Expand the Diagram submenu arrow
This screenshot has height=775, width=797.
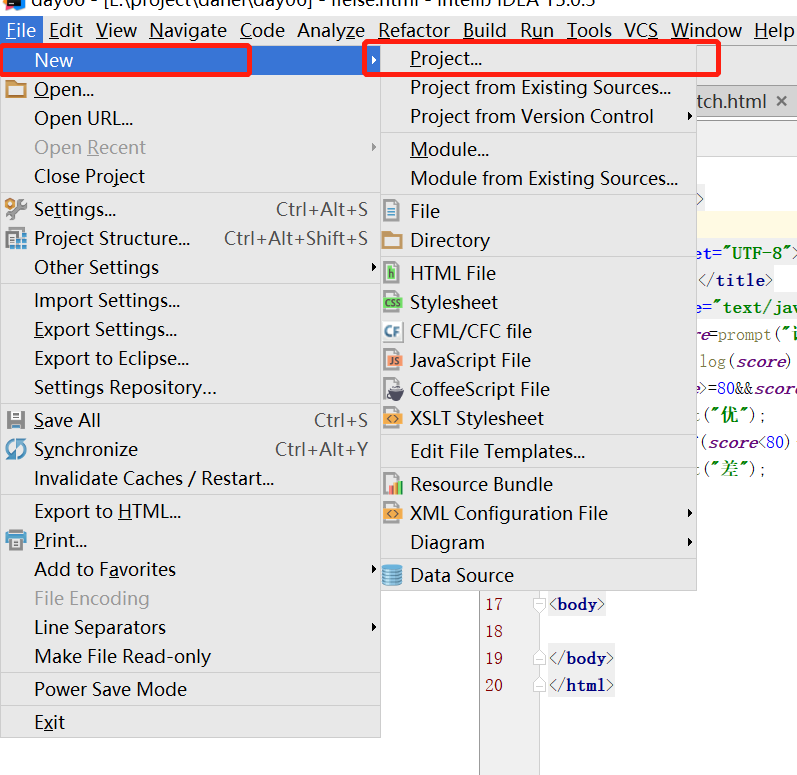click(x=689, y=542)
